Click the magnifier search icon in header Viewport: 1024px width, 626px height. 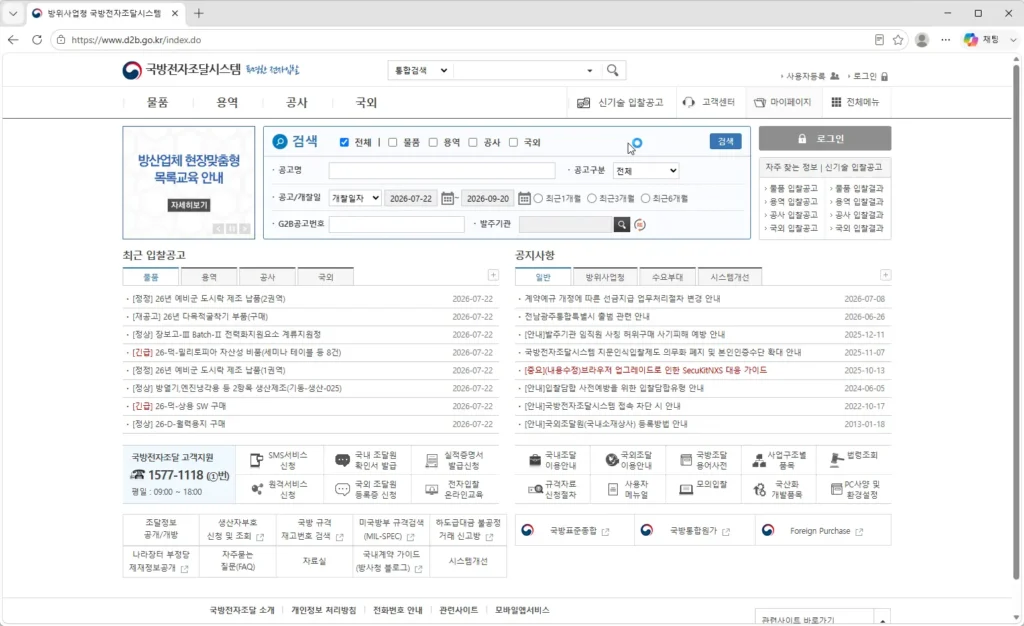click(x=613, y=70)
